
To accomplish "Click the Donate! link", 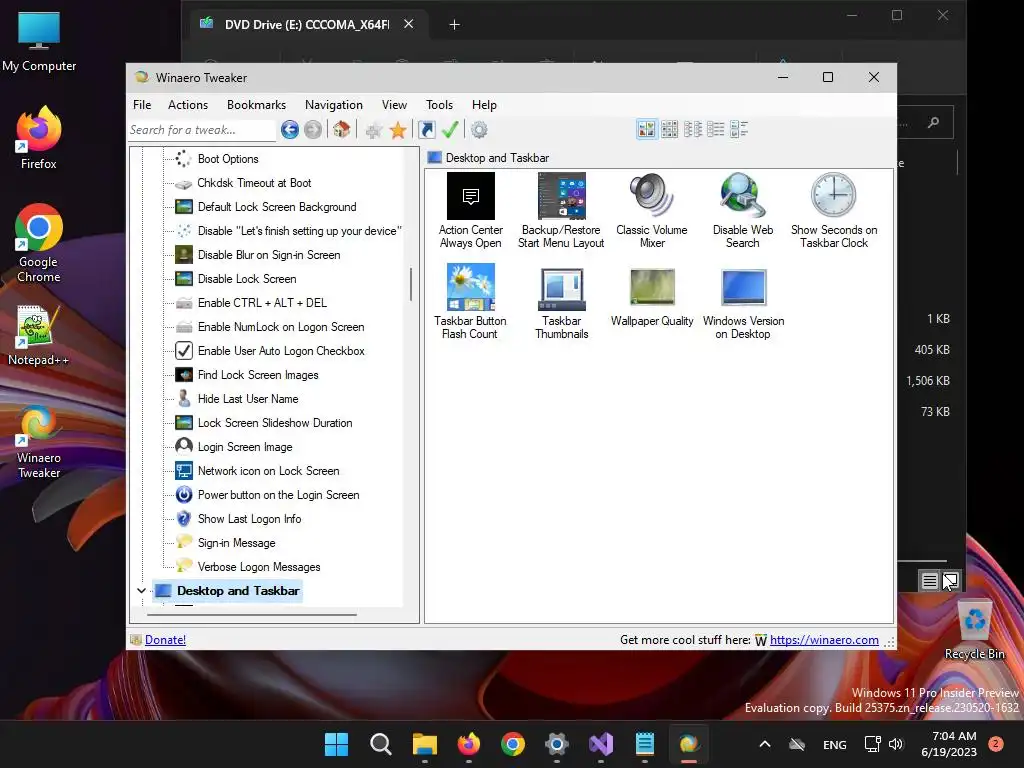I will [x=165, y=640].
